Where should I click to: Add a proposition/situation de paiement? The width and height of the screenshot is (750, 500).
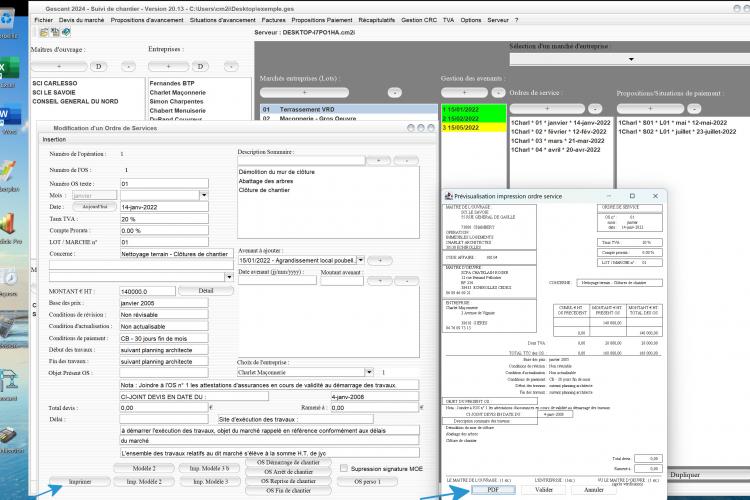[x=650, y=109]
